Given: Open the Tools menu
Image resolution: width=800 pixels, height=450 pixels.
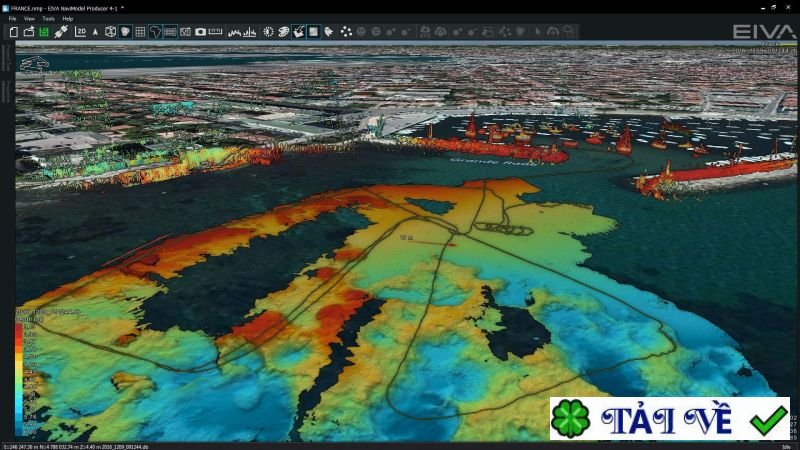Looking at the screenshot, I should [x=48, y=18].
